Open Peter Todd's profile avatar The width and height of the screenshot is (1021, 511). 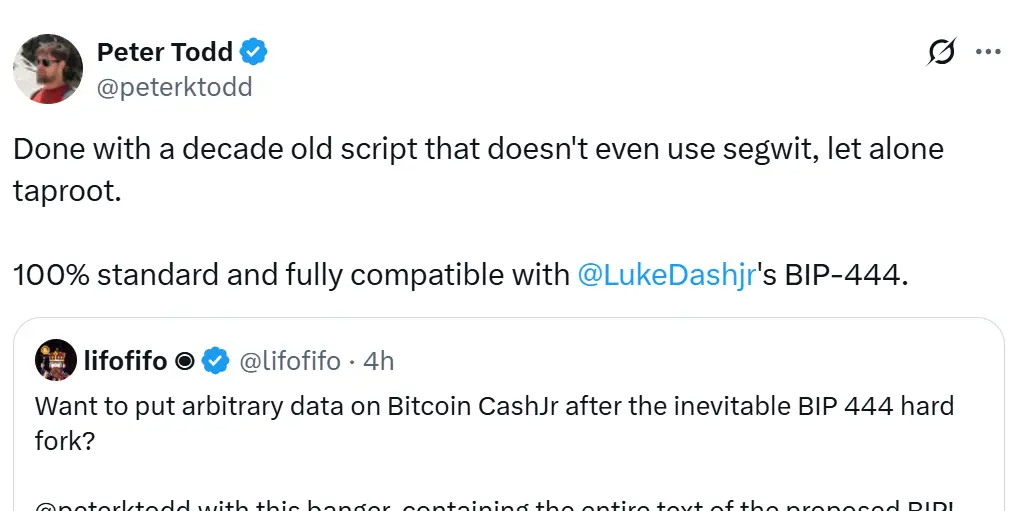pos(48,69)
